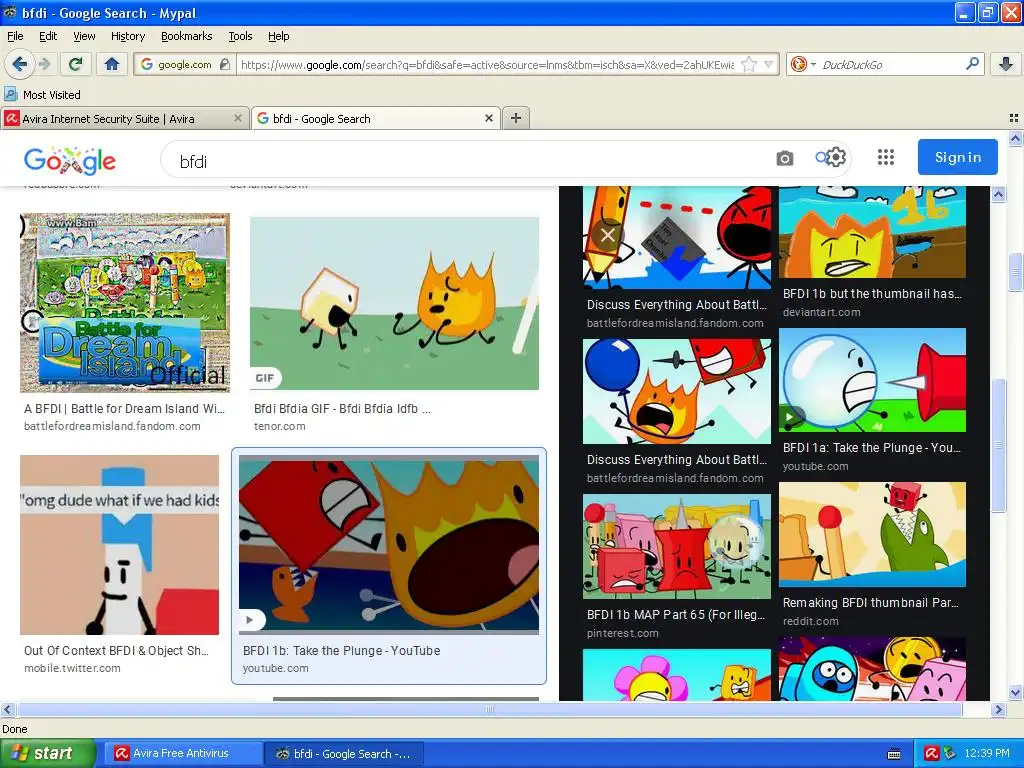Image resolution: width=1024 pixels, height=768 pixels.
Task: Click the Avira tray icon
Action: coord(931,753)
